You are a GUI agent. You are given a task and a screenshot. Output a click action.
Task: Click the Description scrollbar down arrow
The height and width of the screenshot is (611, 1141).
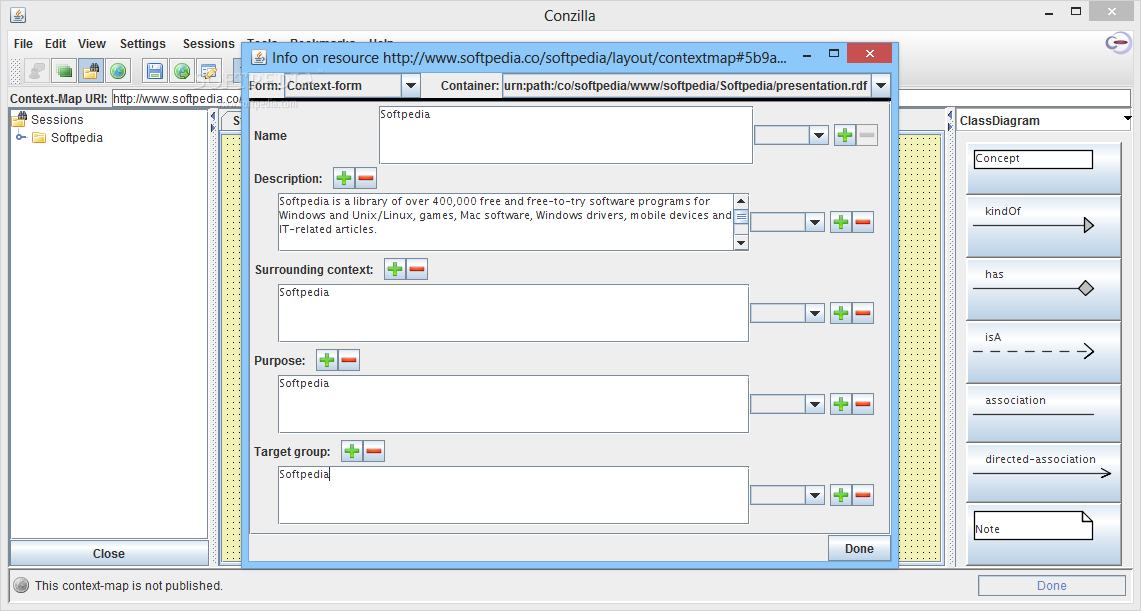pyautogui.click(x=741, y=243)
